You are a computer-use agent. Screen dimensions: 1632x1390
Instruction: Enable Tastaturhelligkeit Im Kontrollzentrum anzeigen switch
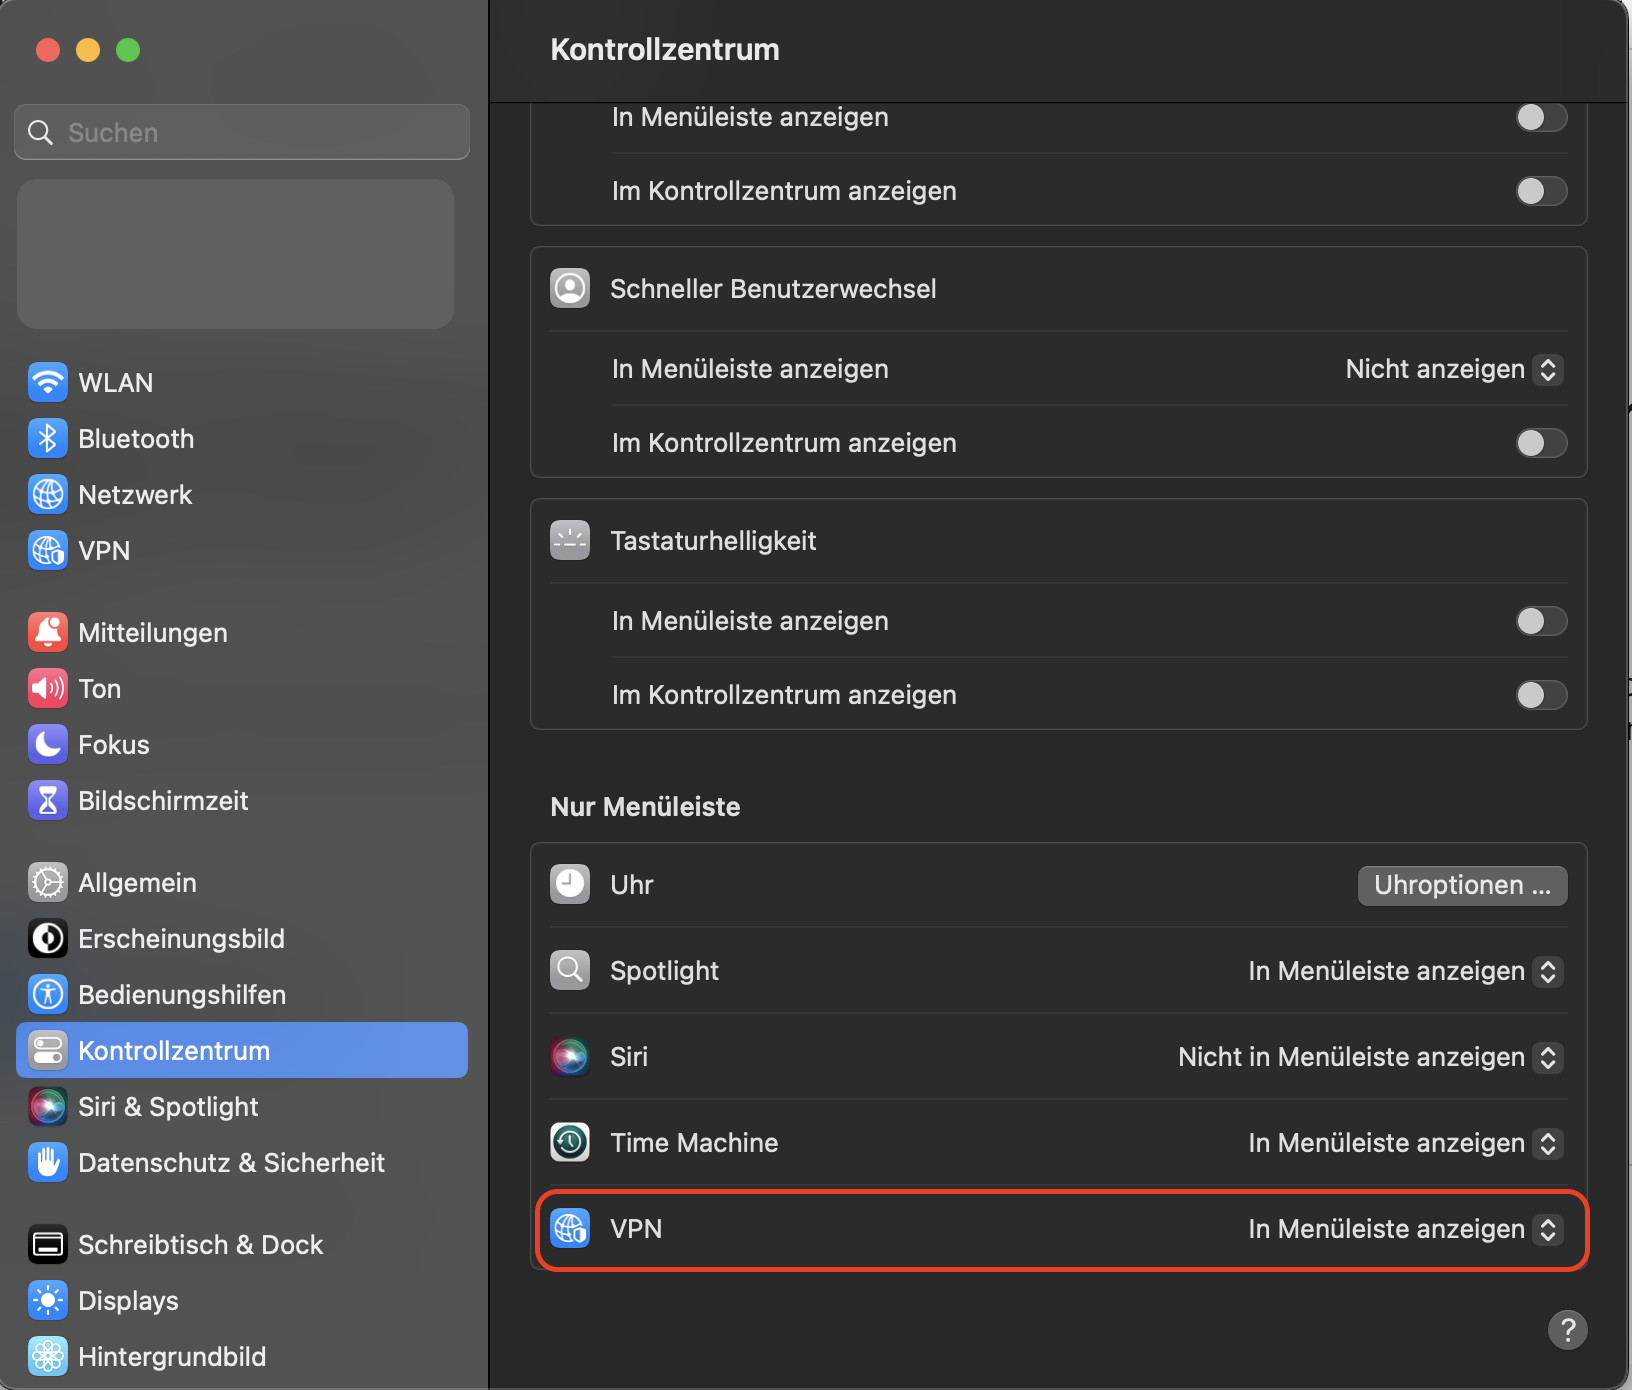click(x=1541, y=695)
